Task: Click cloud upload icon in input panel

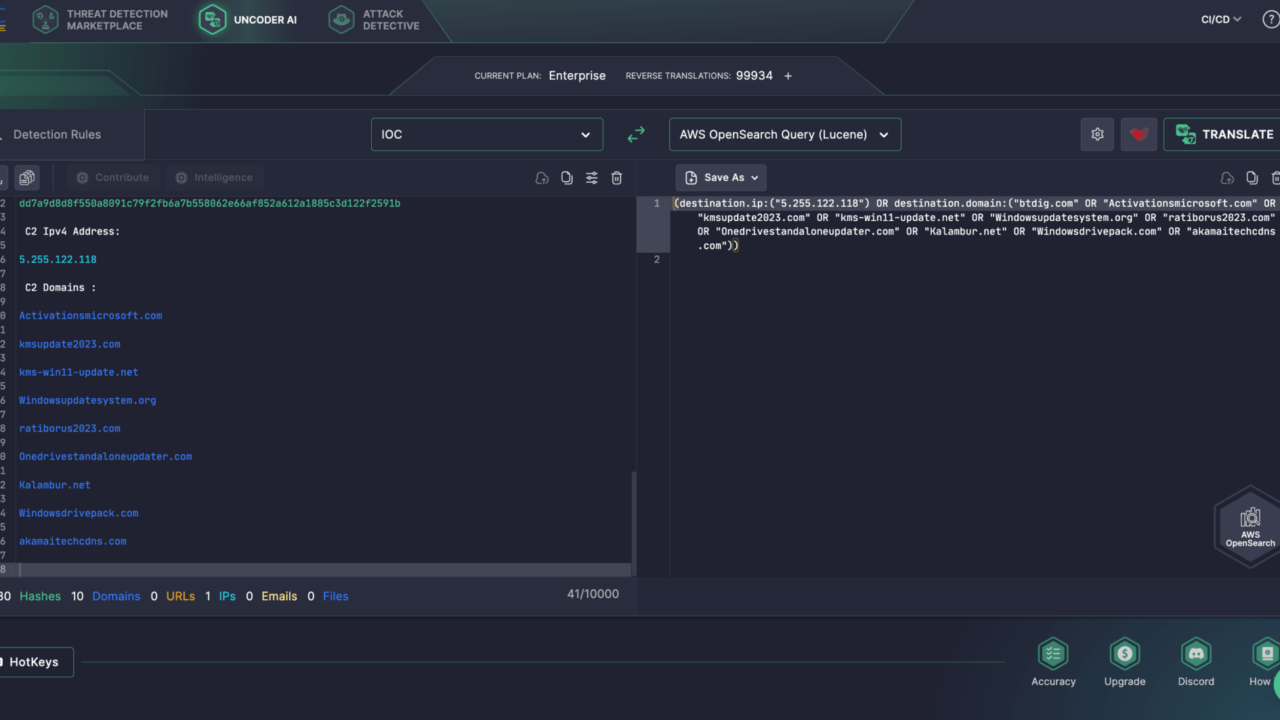Action: pos(542,178)
